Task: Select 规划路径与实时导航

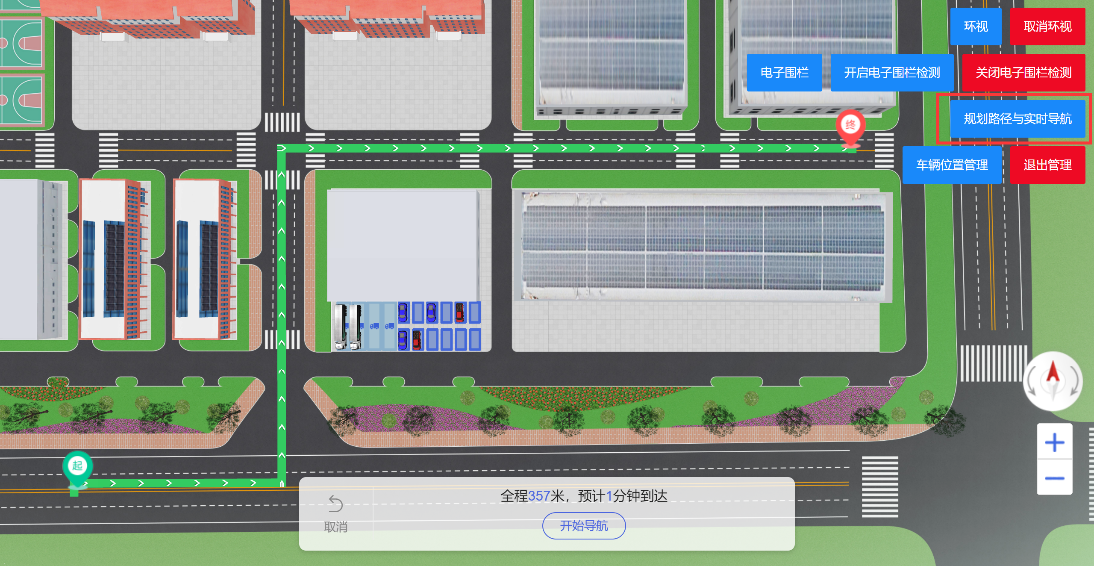Action: (x=1017, y=119)
